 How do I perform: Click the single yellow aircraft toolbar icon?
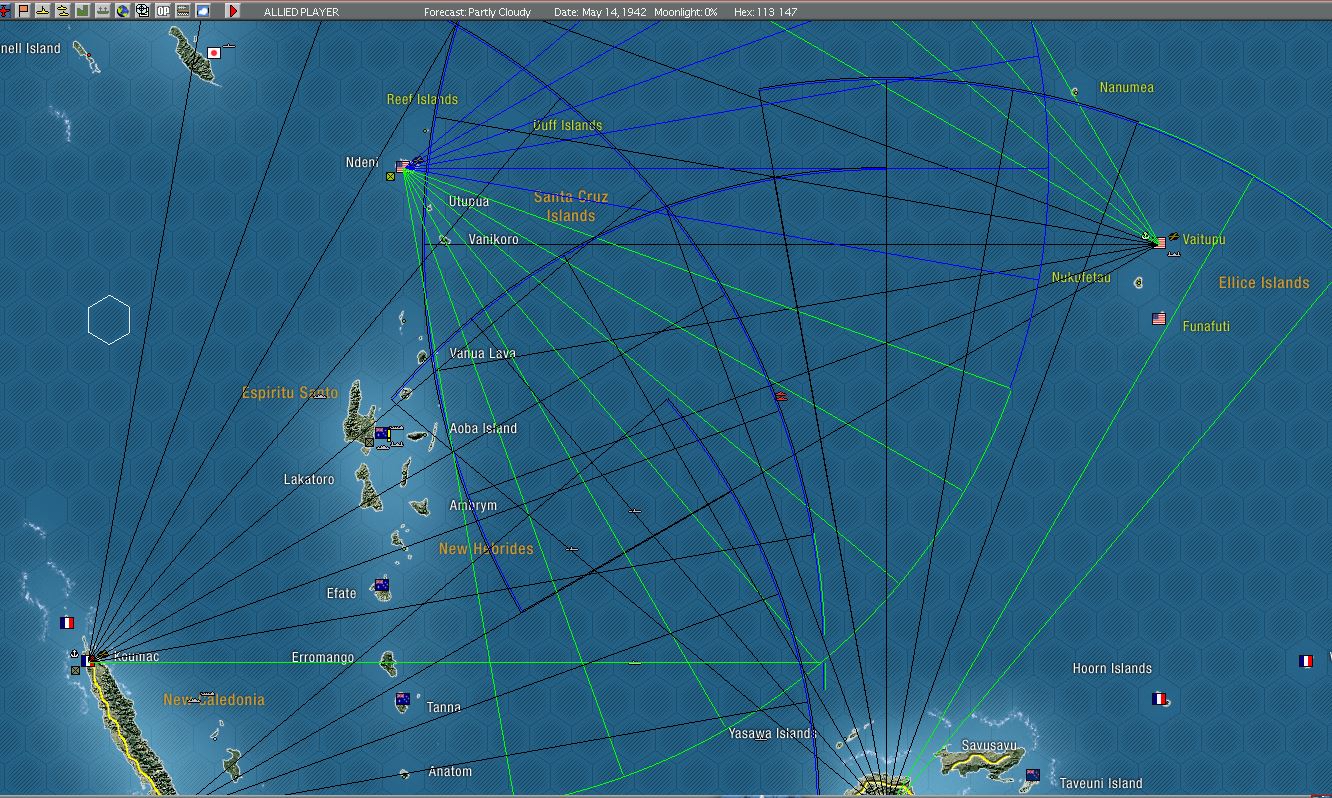pyautogui.click(x=43, y=11)
